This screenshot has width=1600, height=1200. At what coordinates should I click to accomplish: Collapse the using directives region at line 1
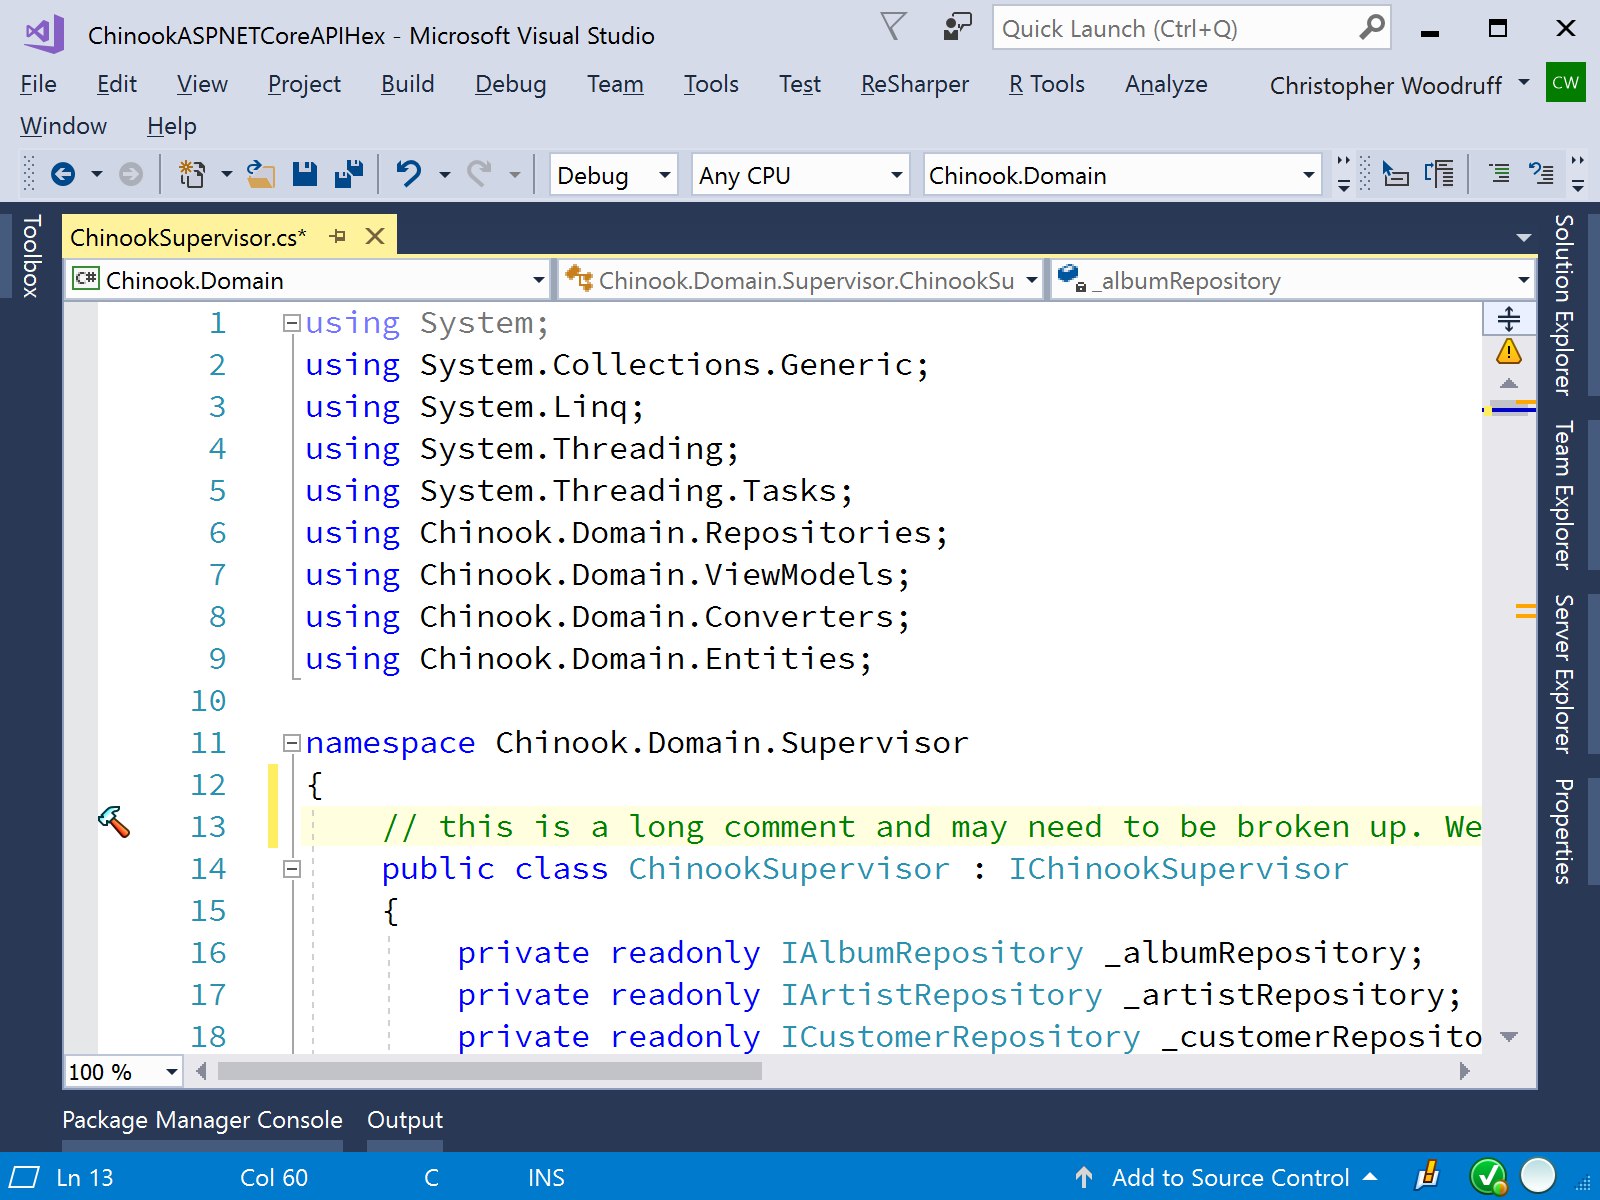click(291, 323)
